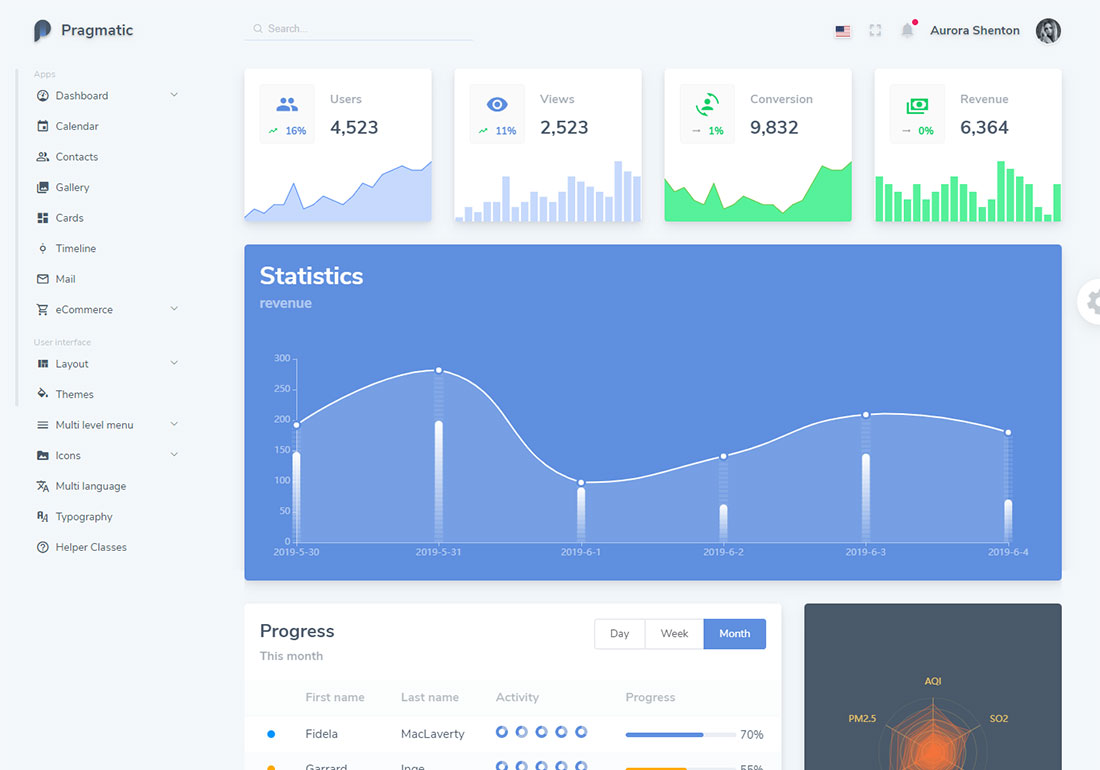
Task: Click the Dashboard gauge icon
Action: [43, 95]
